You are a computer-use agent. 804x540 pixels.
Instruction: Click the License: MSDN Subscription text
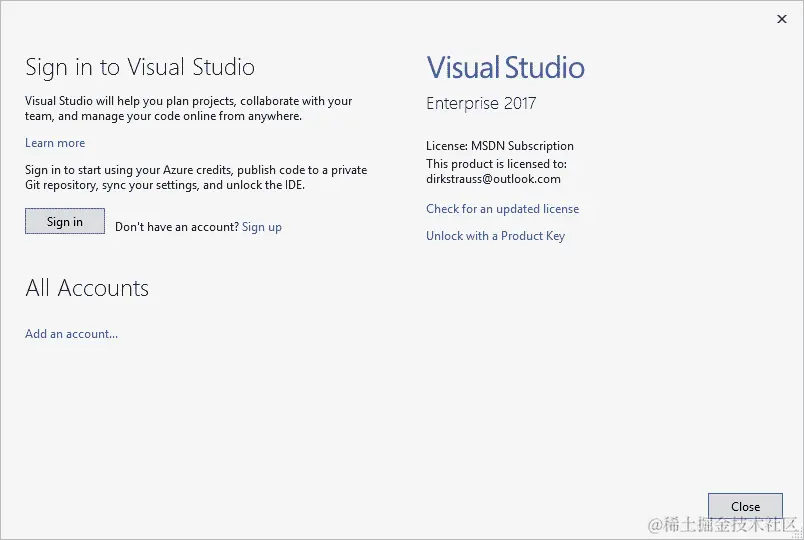(x=500, y=146)
